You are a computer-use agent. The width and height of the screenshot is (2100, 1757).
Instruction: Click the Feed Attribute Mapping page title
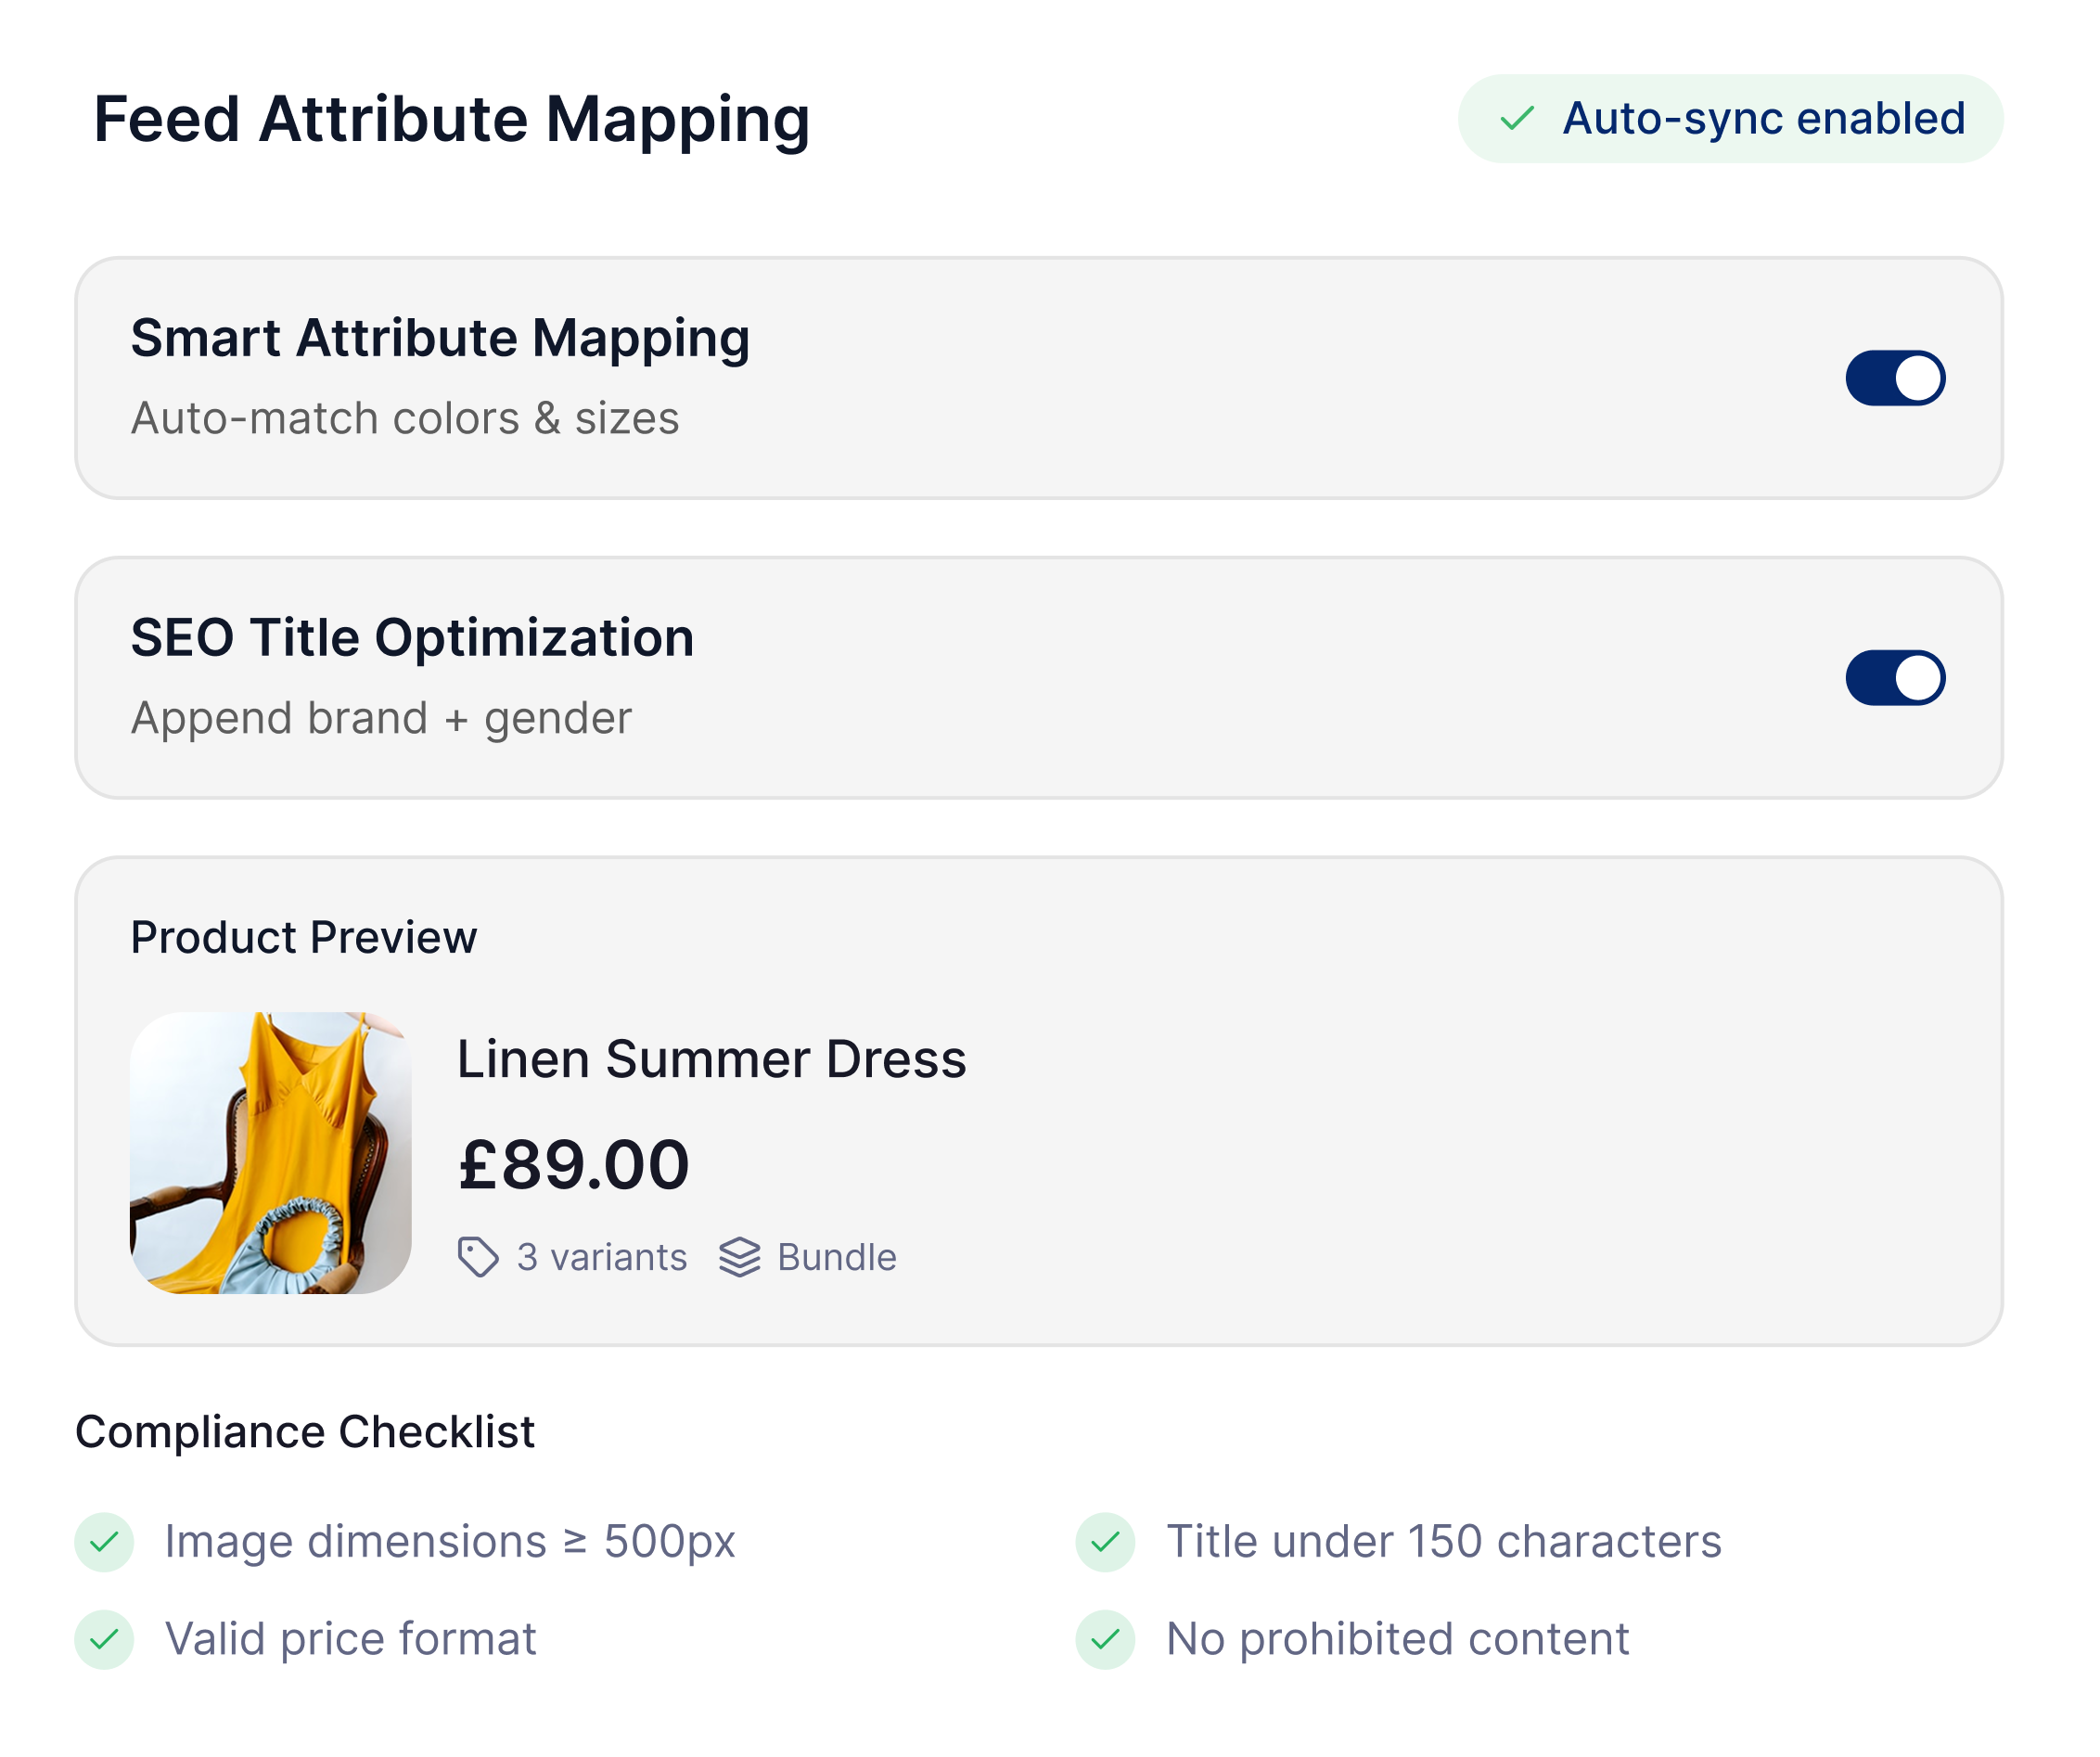(x=451, y=119)
